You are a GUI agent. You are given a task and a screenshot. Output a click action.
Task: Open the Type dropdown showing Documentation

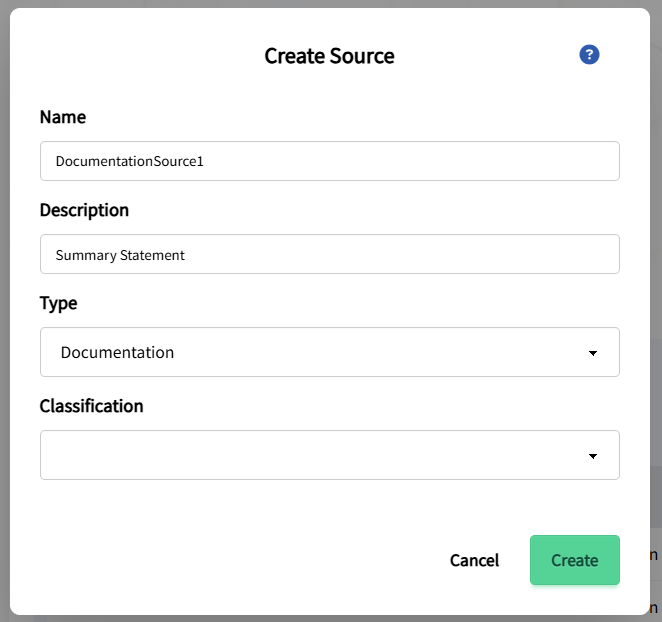coord(330,352)
